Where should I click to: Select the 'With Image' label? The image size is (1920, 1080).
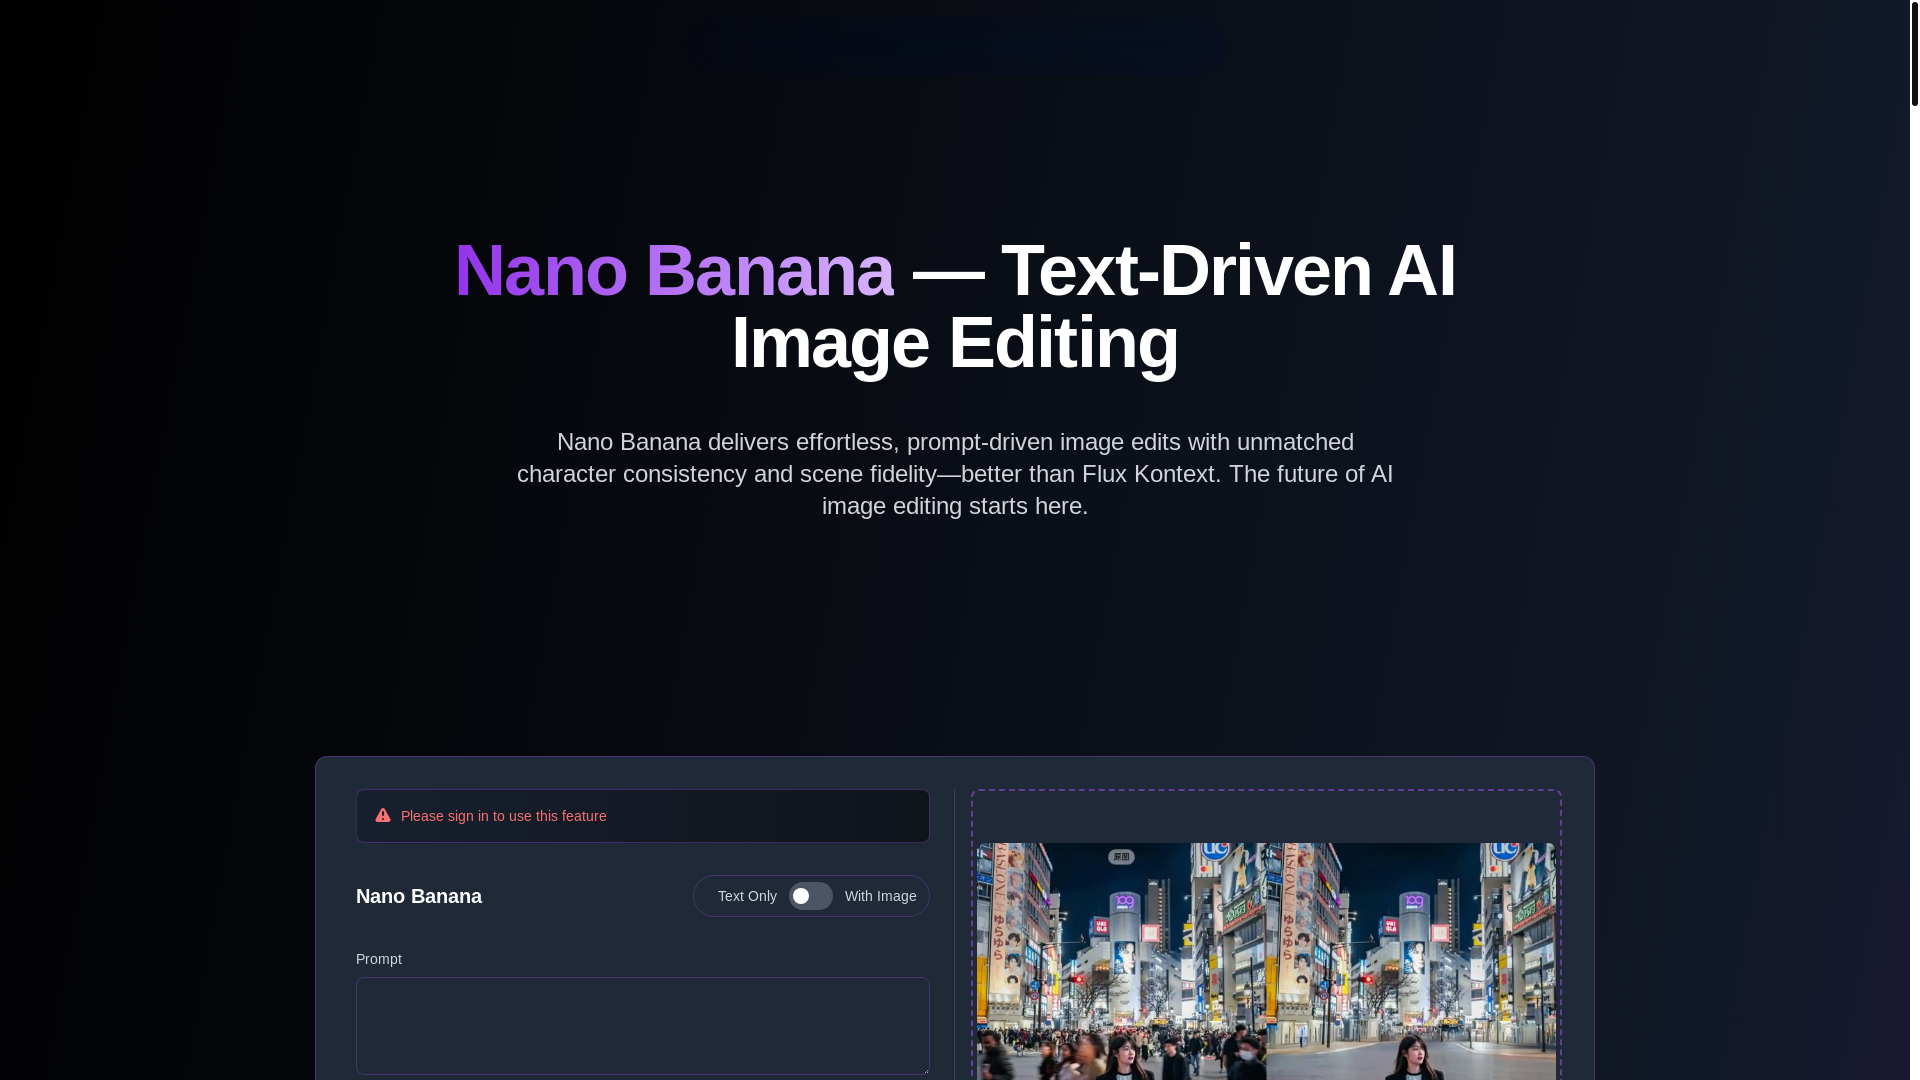pos(880,896)
